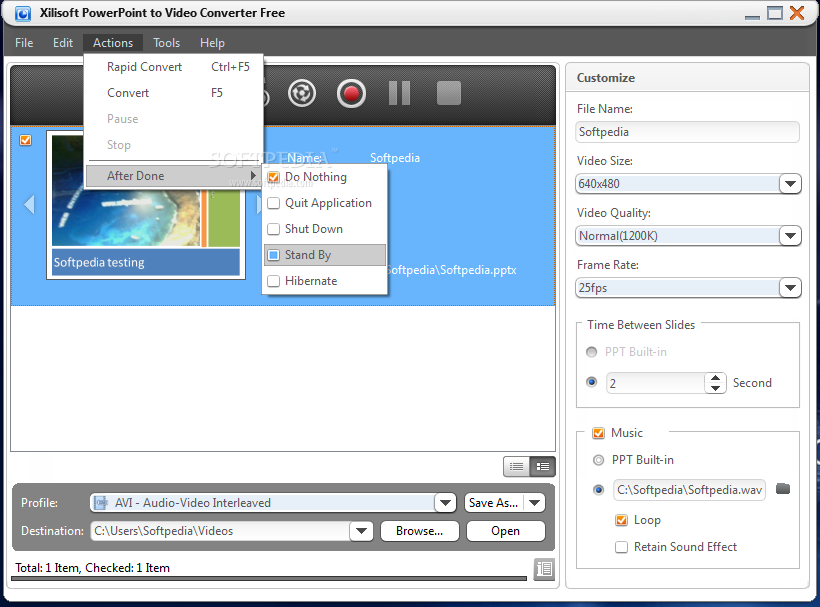820x607 pixels.
Task: Click the Save As... button
Action: click(494, 503)
